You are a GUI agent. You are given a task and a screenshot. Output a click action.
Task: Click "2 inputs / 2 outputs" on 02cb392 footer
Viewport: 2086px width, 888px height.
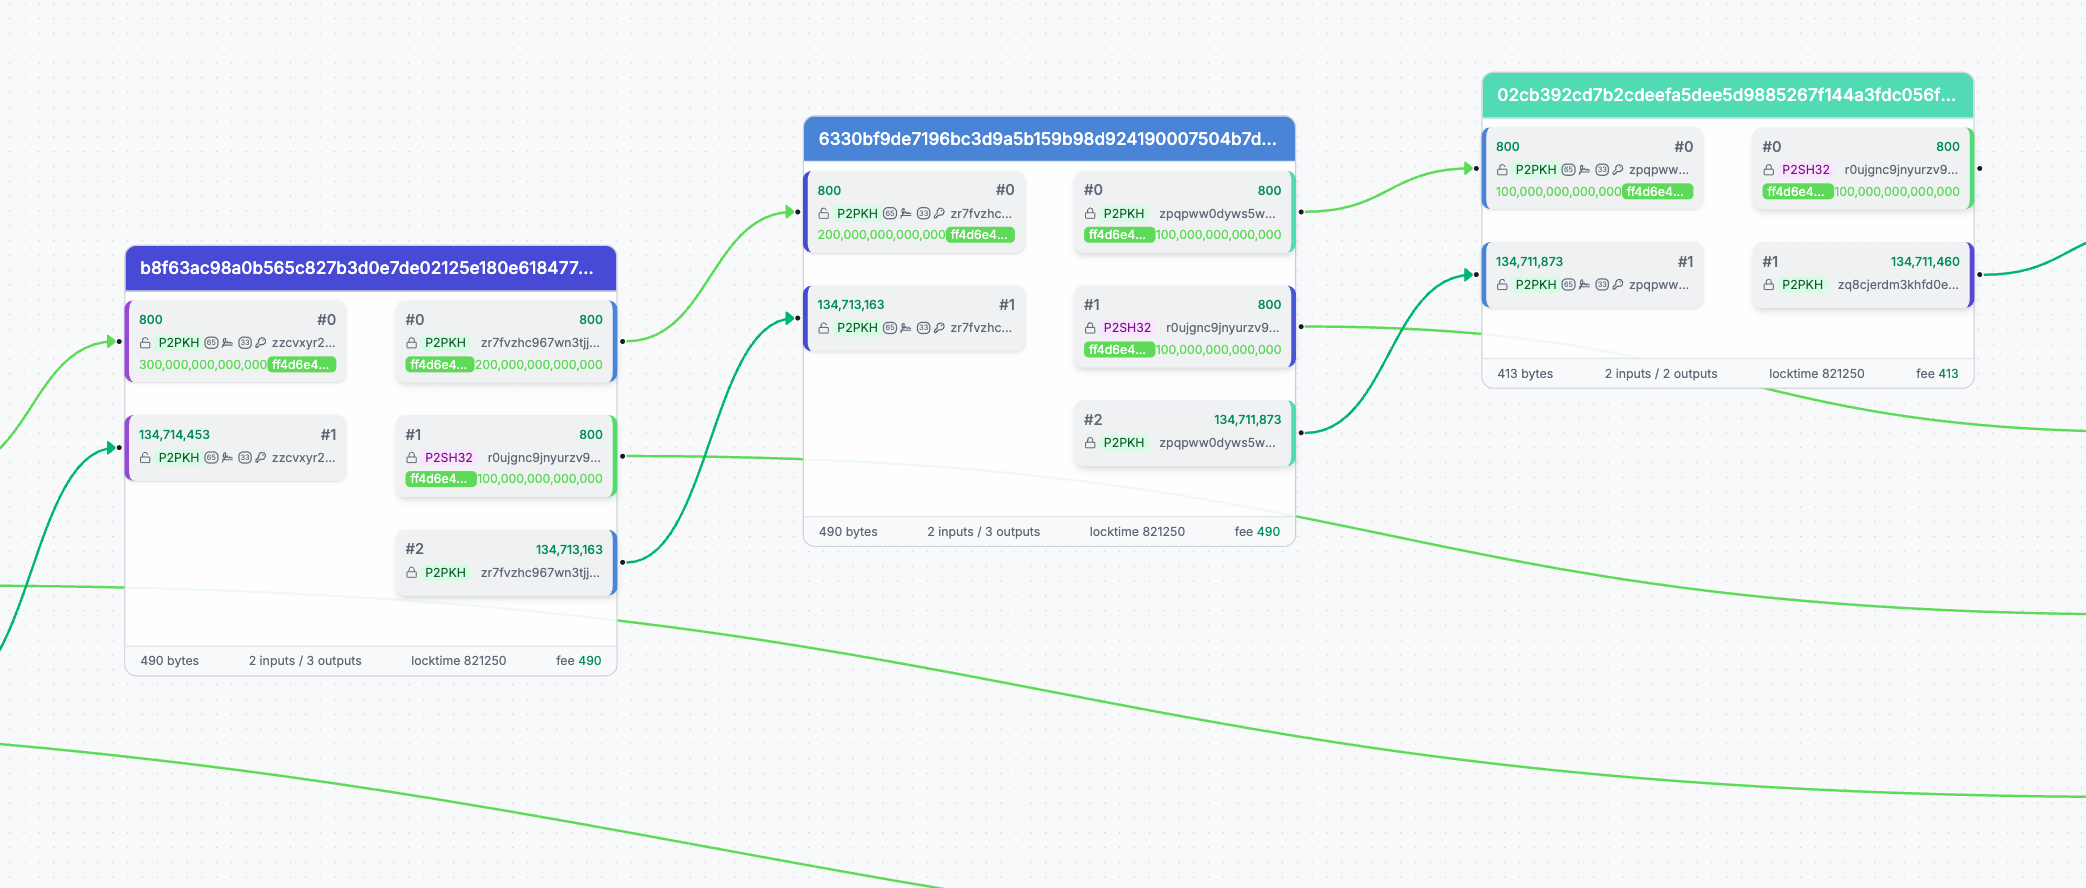pyautogui.click(x=1661, y=374)
